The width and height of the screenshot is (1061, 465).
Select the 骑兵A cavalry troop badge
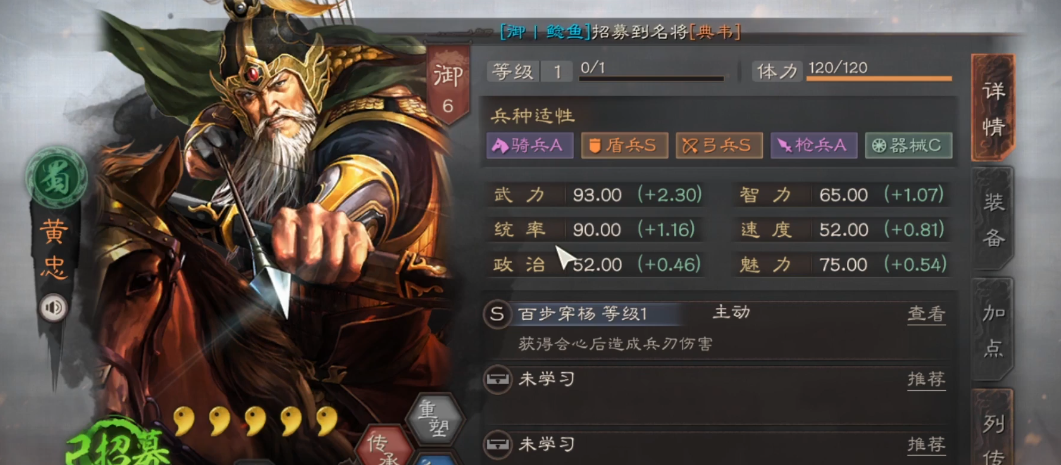pyautogui.click(x=530, y=146)
